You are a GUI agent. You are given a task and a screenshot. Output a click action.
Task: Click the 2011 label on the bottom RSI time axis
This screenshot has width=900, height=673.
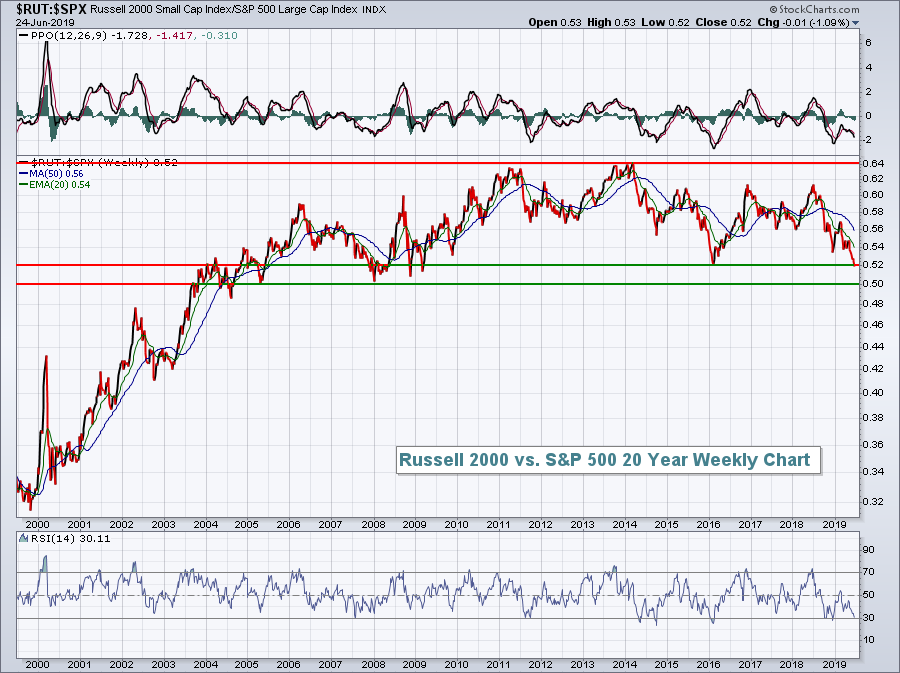(x=498, y=665)
